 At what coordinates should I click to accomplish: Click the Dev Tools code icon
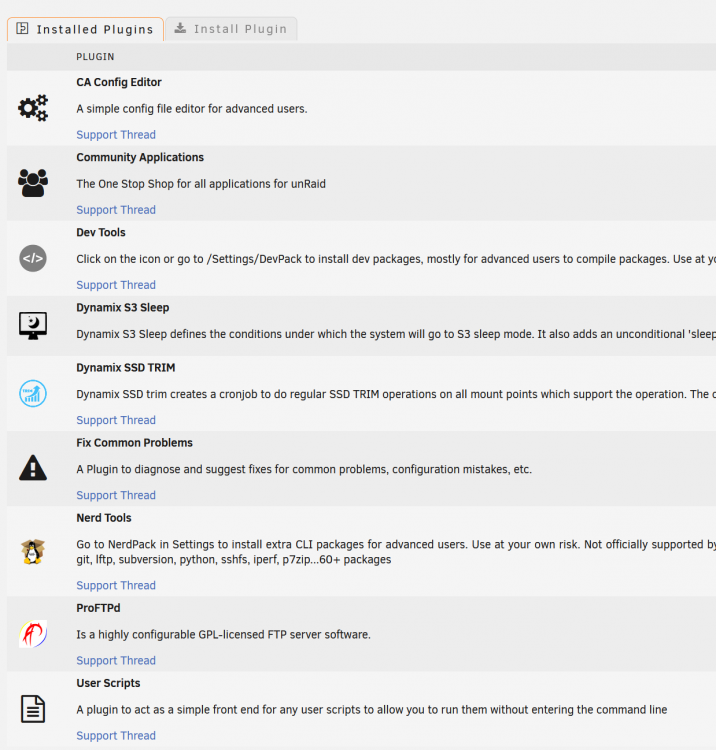point(33,258)
